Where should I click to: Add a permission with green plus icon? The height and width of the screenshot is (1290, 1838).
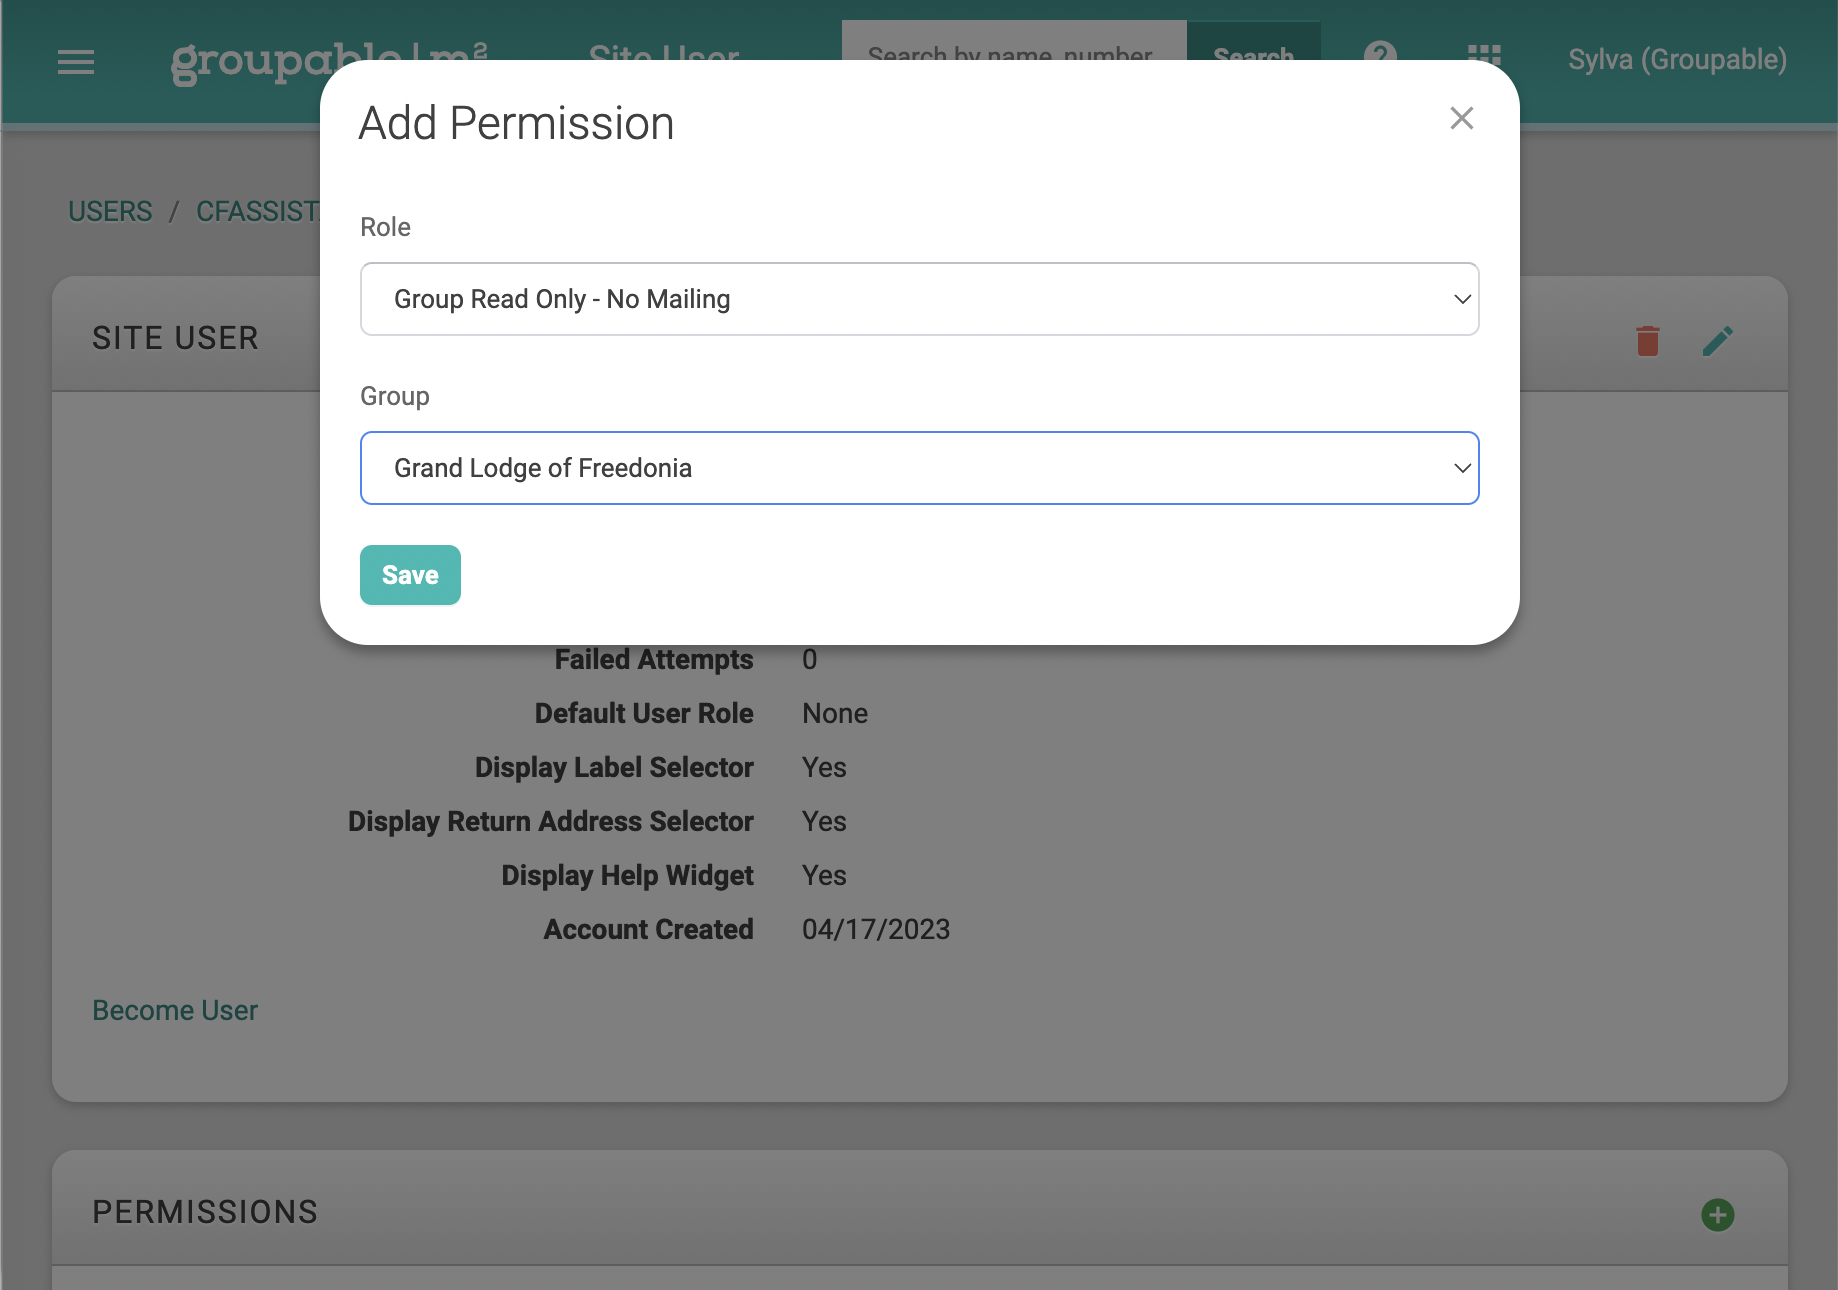tap(1717, 1215)
